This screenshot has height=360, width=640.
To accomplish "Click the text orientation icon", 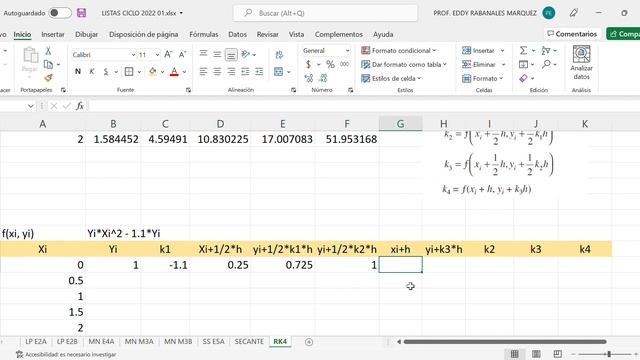I will [245, 54].
